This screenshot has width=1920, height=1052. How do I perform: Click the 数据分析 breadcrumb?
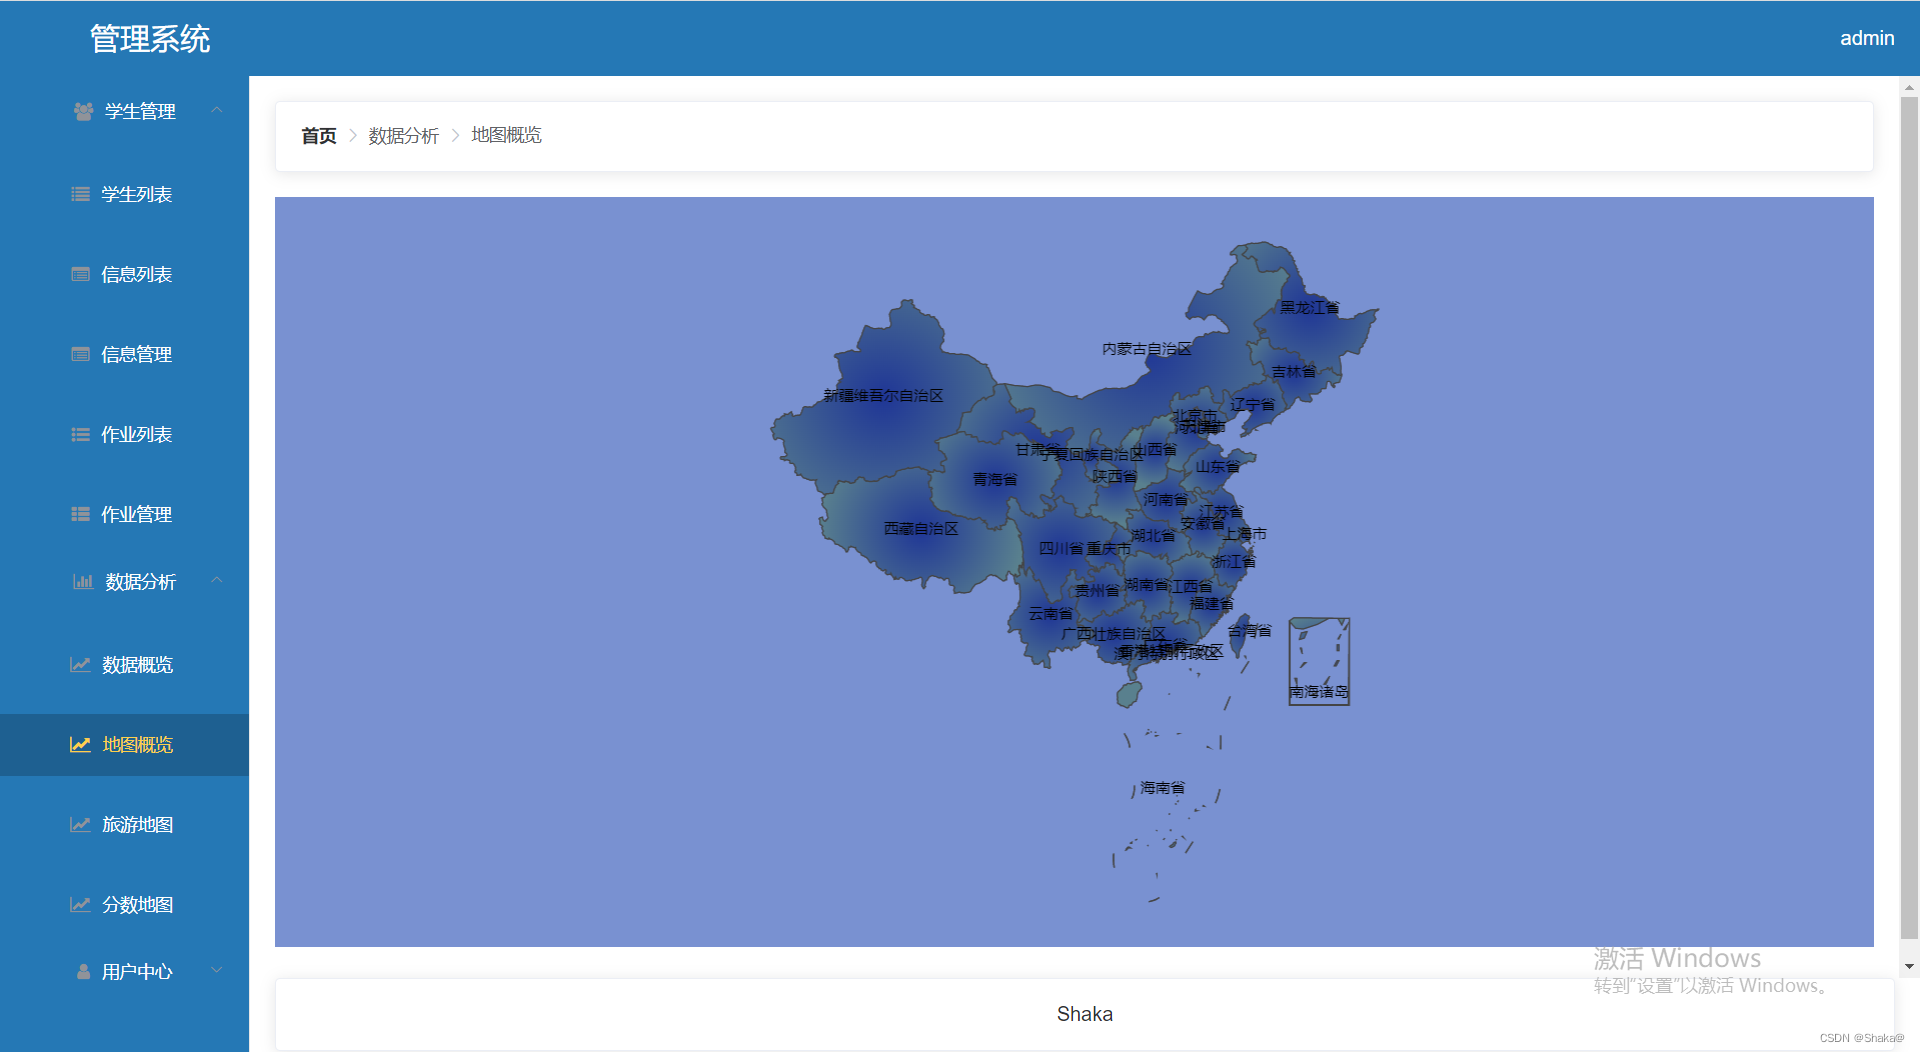(x=403, y=135)
